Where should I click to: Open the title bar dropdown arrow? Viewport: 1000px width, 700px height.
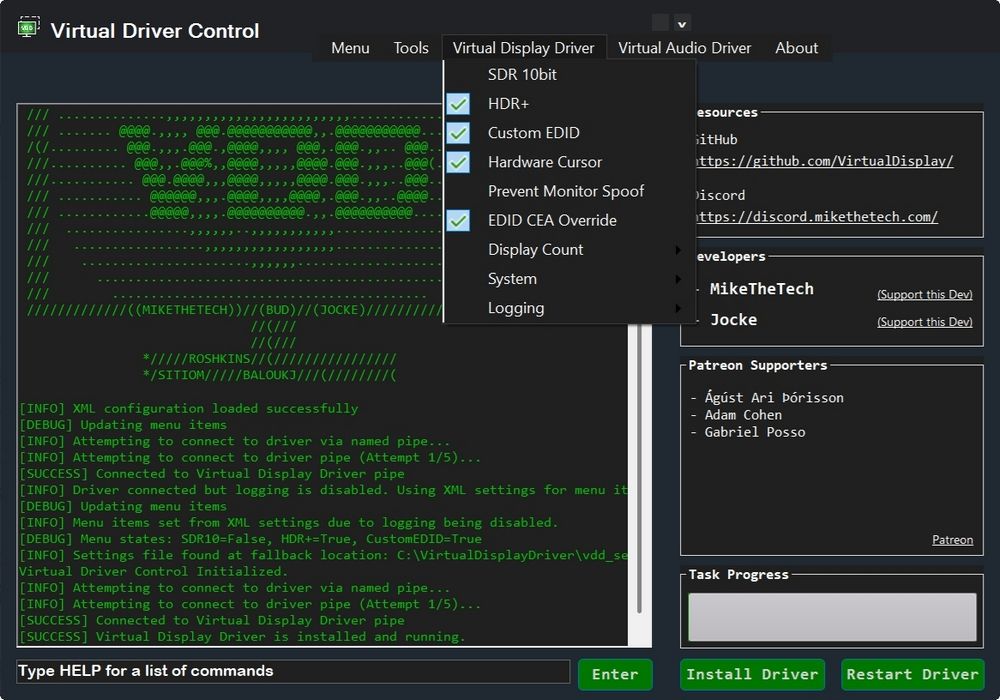click(x=682, y=22)
